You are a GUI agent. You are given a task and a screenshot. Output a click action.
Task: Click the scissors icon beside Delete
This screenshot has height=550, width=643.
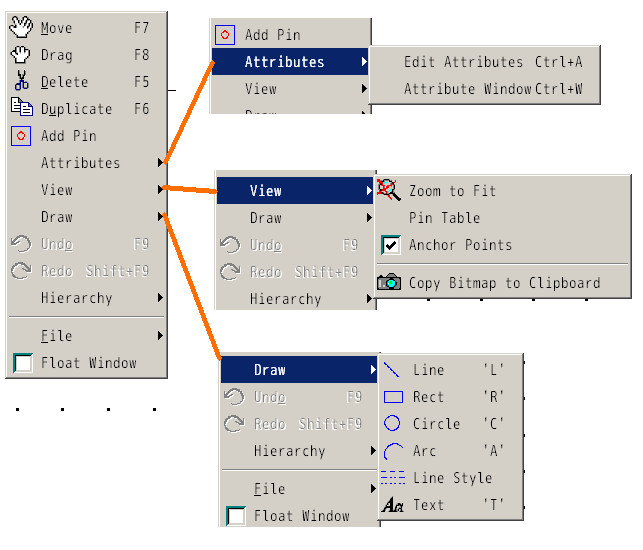21,82
